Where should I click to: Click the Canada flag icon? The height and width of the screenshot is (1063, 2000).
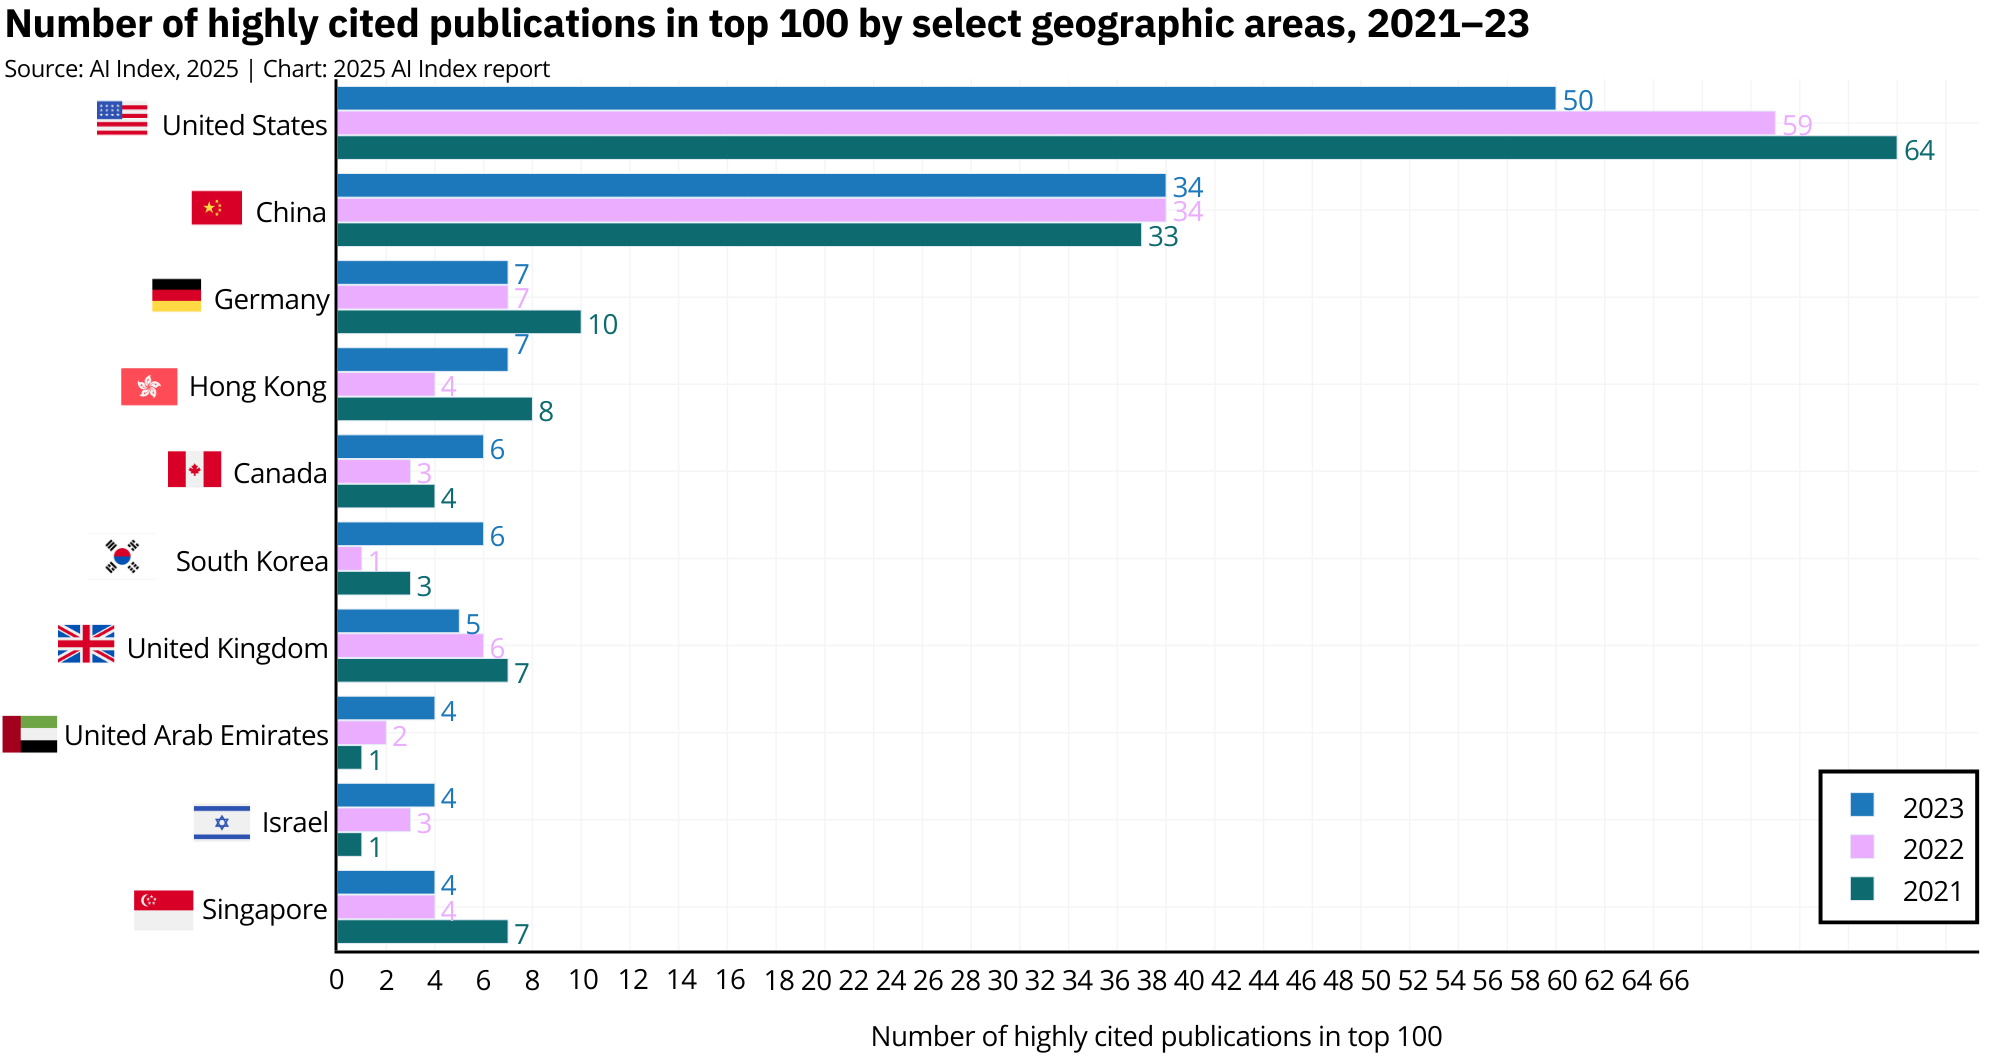point(194,469)
